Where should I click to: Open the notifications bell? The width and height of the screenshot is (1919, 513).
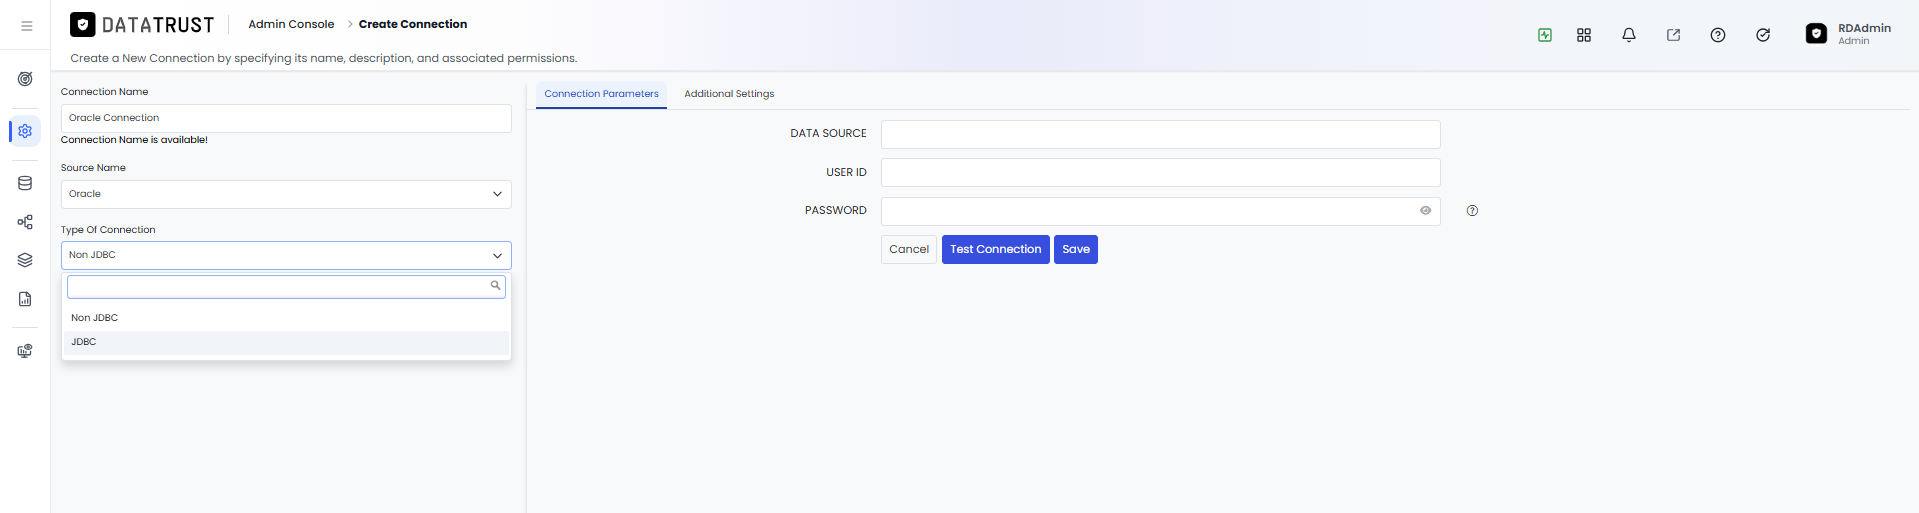click(x=1629, y=35)
